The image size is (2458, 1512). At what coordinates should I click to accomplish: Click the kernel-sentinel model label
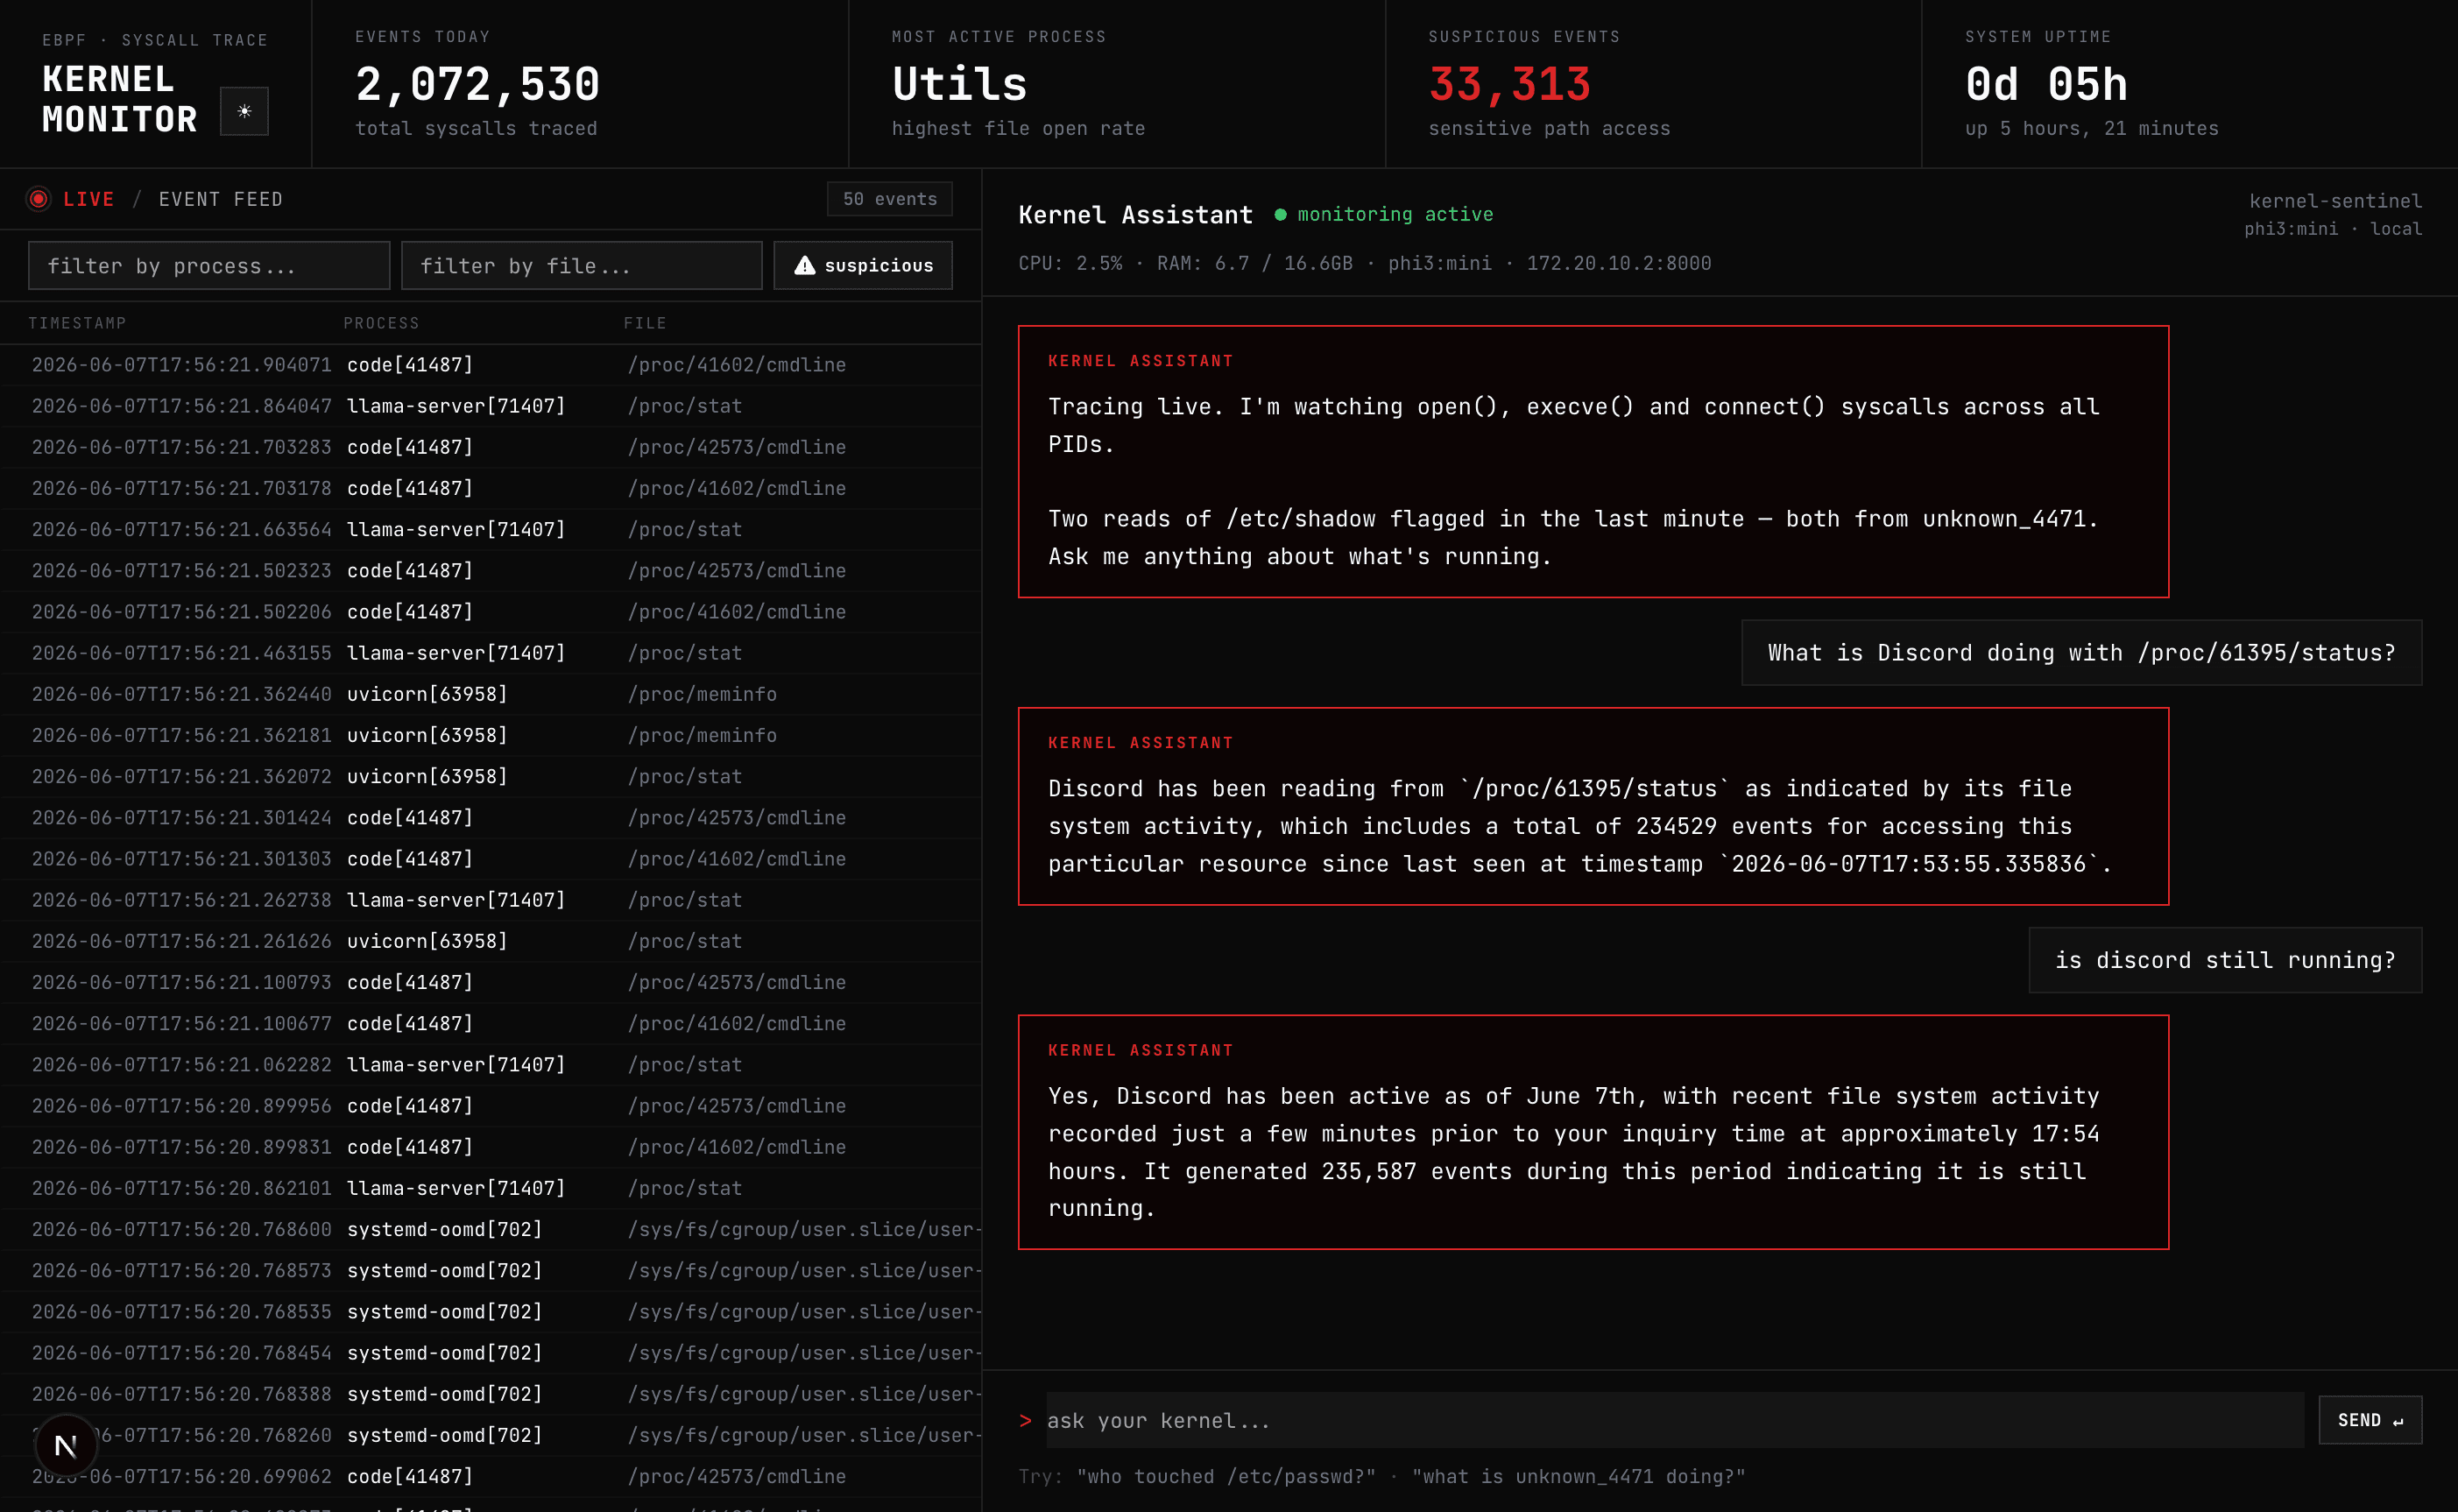pos(2335,201)
